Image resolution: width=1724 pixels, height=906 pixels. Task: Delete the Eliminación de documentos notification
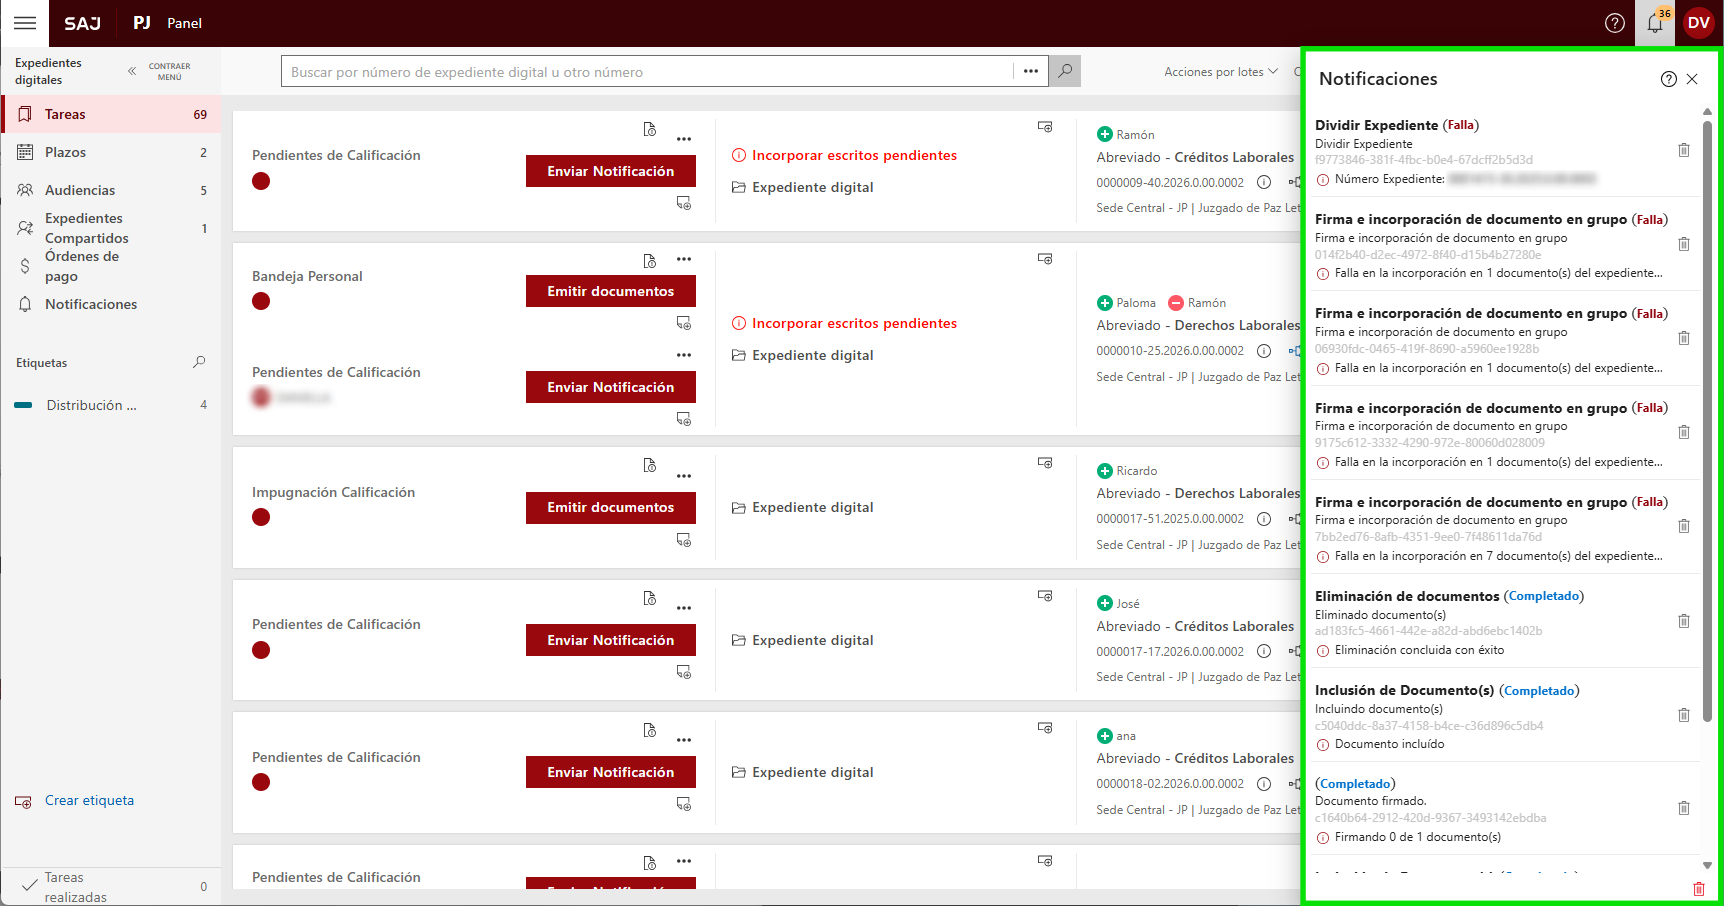point(1683,621)
